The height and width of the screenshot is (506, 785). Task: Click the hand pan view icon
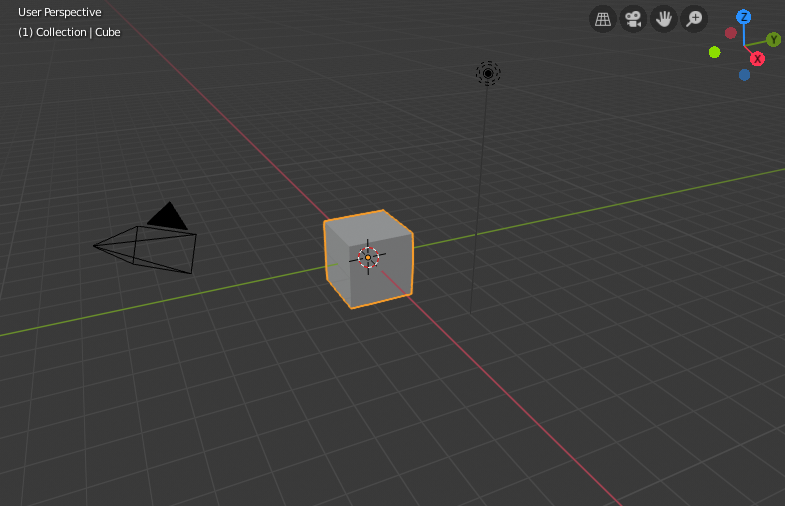[664, 19]
